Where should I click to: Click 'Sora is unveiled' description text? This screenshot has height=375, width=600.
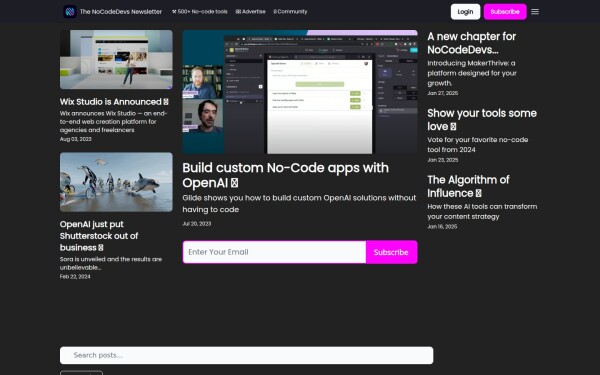tap(111, 263)
